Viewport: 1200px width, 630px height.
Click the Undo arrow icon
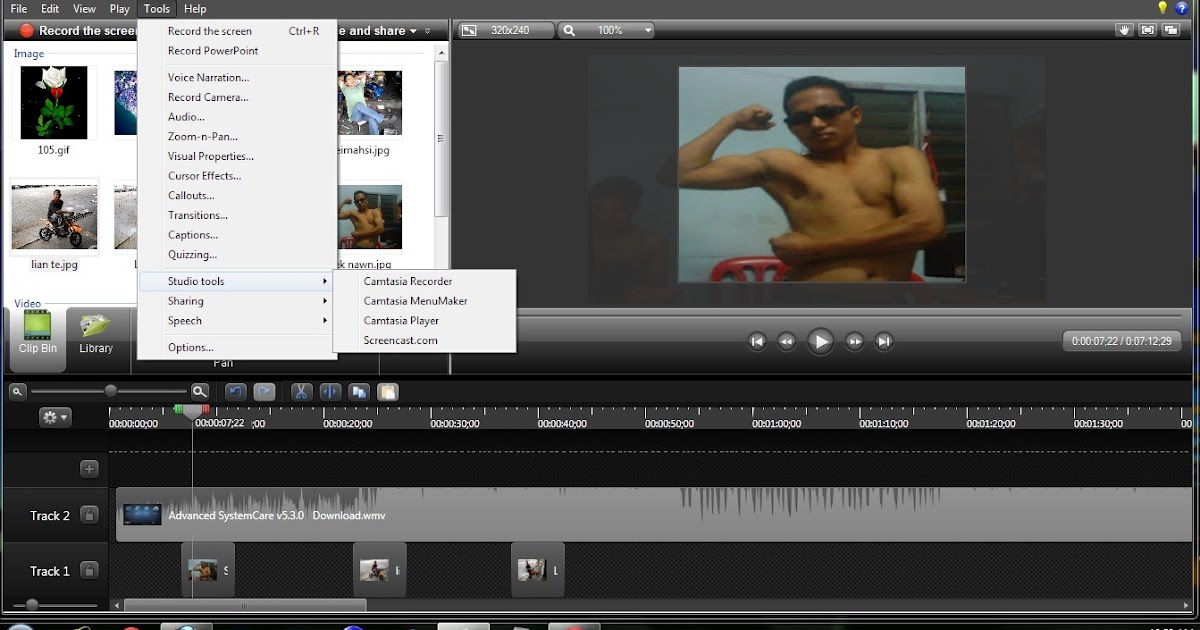235,392
